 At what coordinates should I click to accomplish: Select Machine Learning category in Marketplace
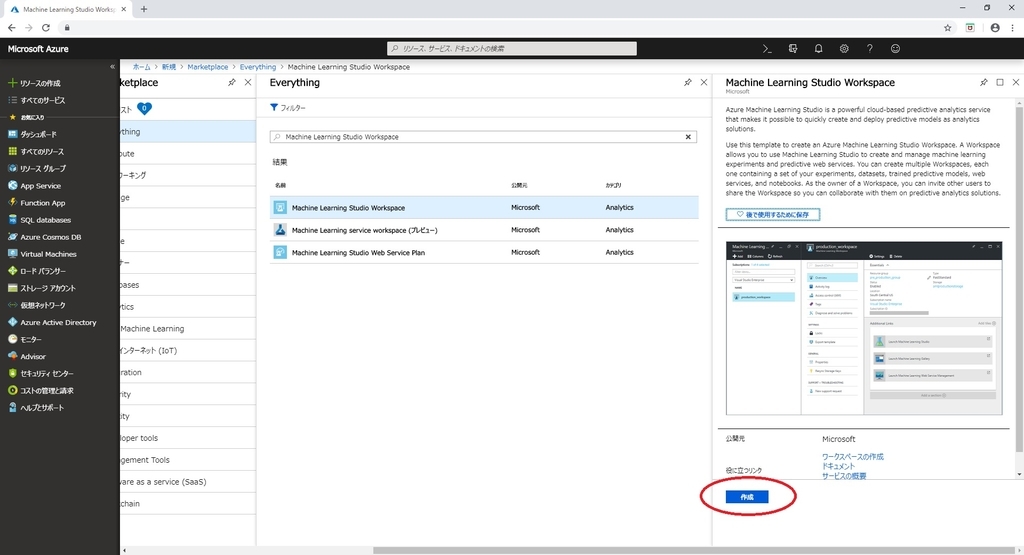(x=187, y=328)
